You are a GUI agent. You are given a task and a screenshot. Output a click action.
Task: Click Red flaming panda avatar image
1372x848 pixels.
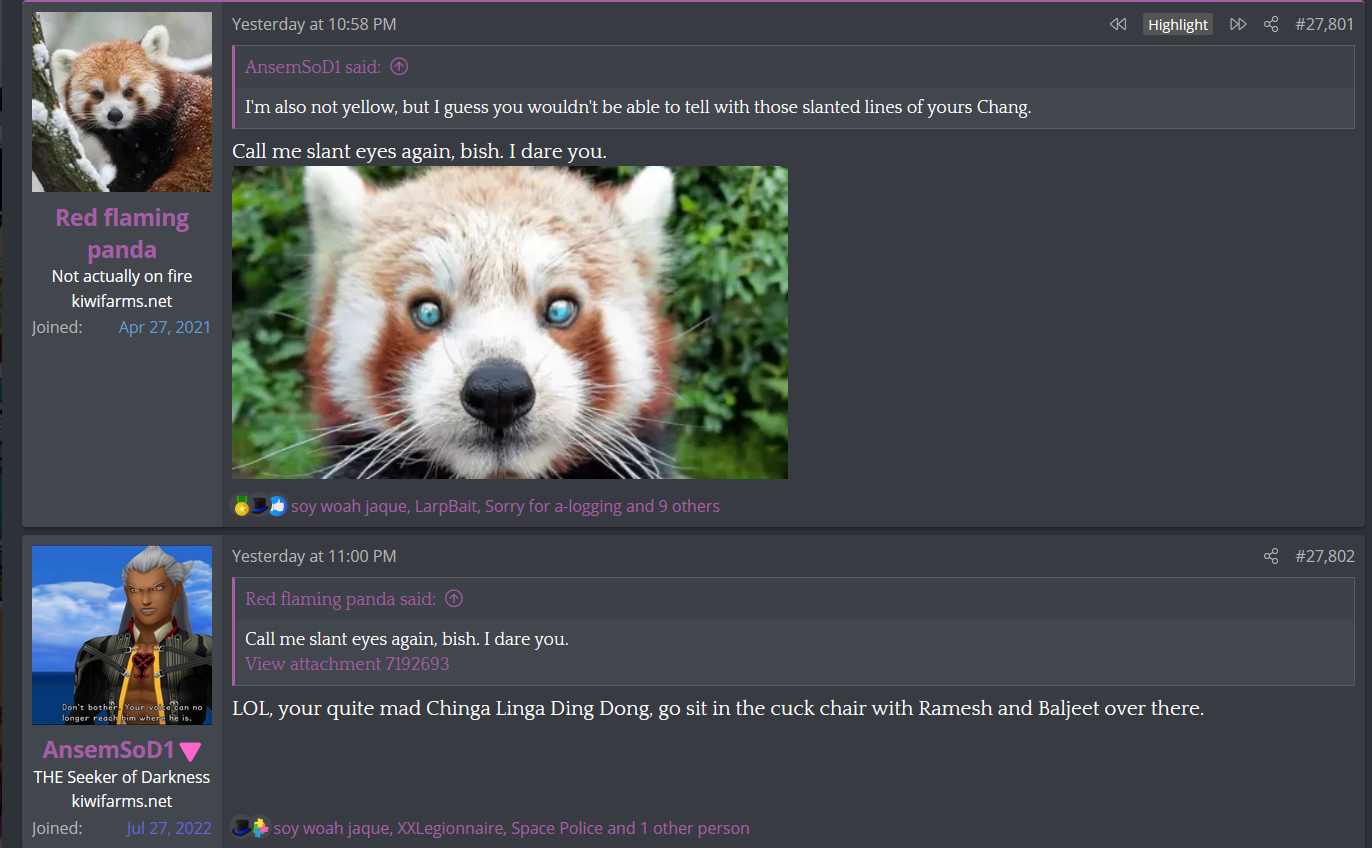coord(122,102)
